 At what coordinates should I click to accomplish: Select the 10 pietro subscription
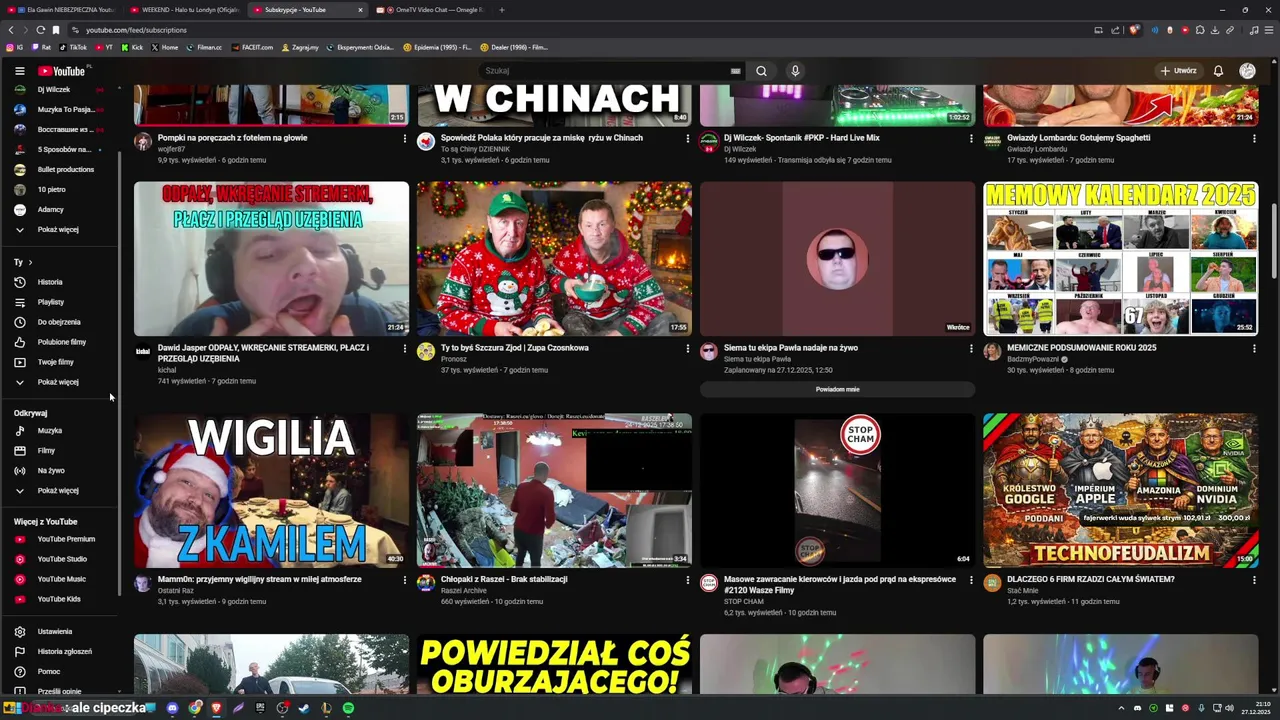(x=60, y=189)
